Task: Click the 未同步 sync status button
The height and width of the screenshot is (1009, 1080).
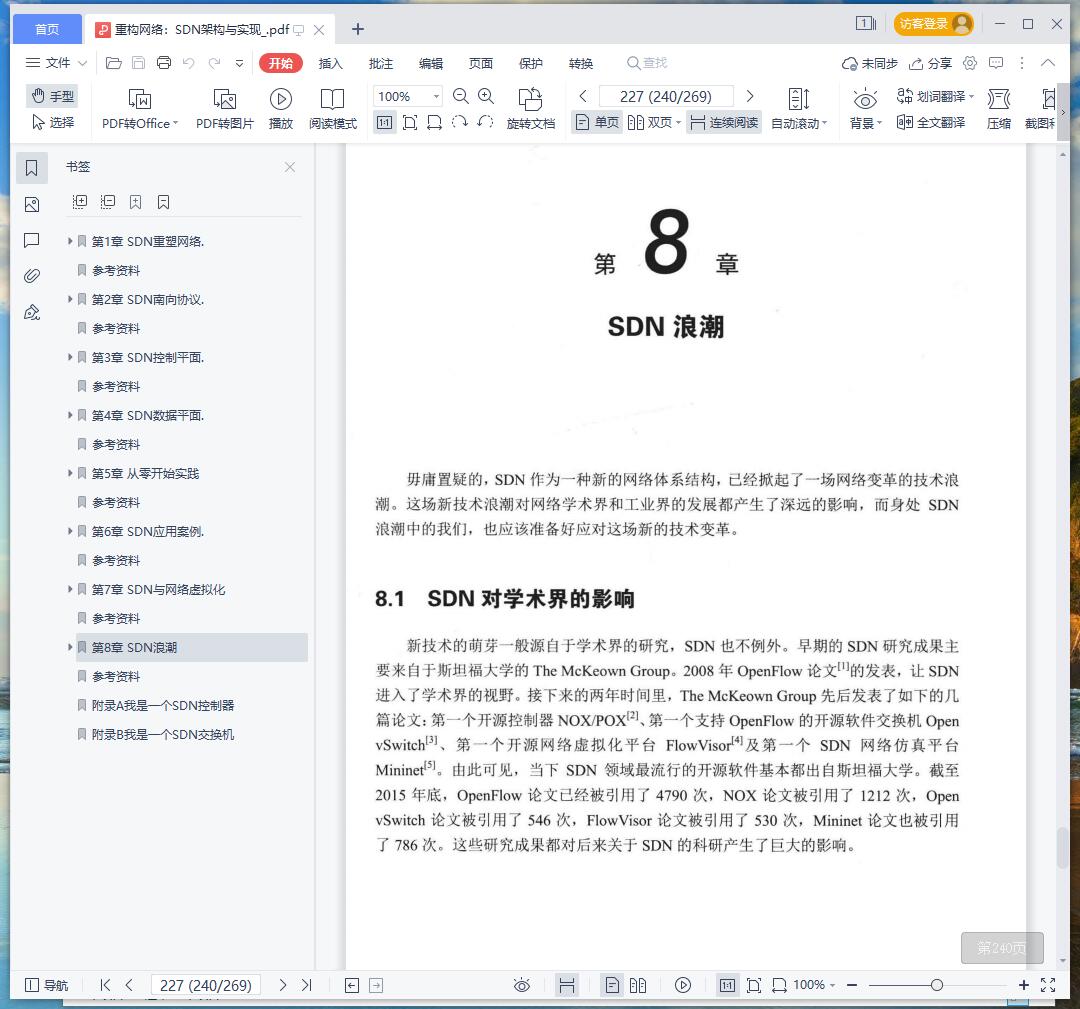Action: coord(869,63)
